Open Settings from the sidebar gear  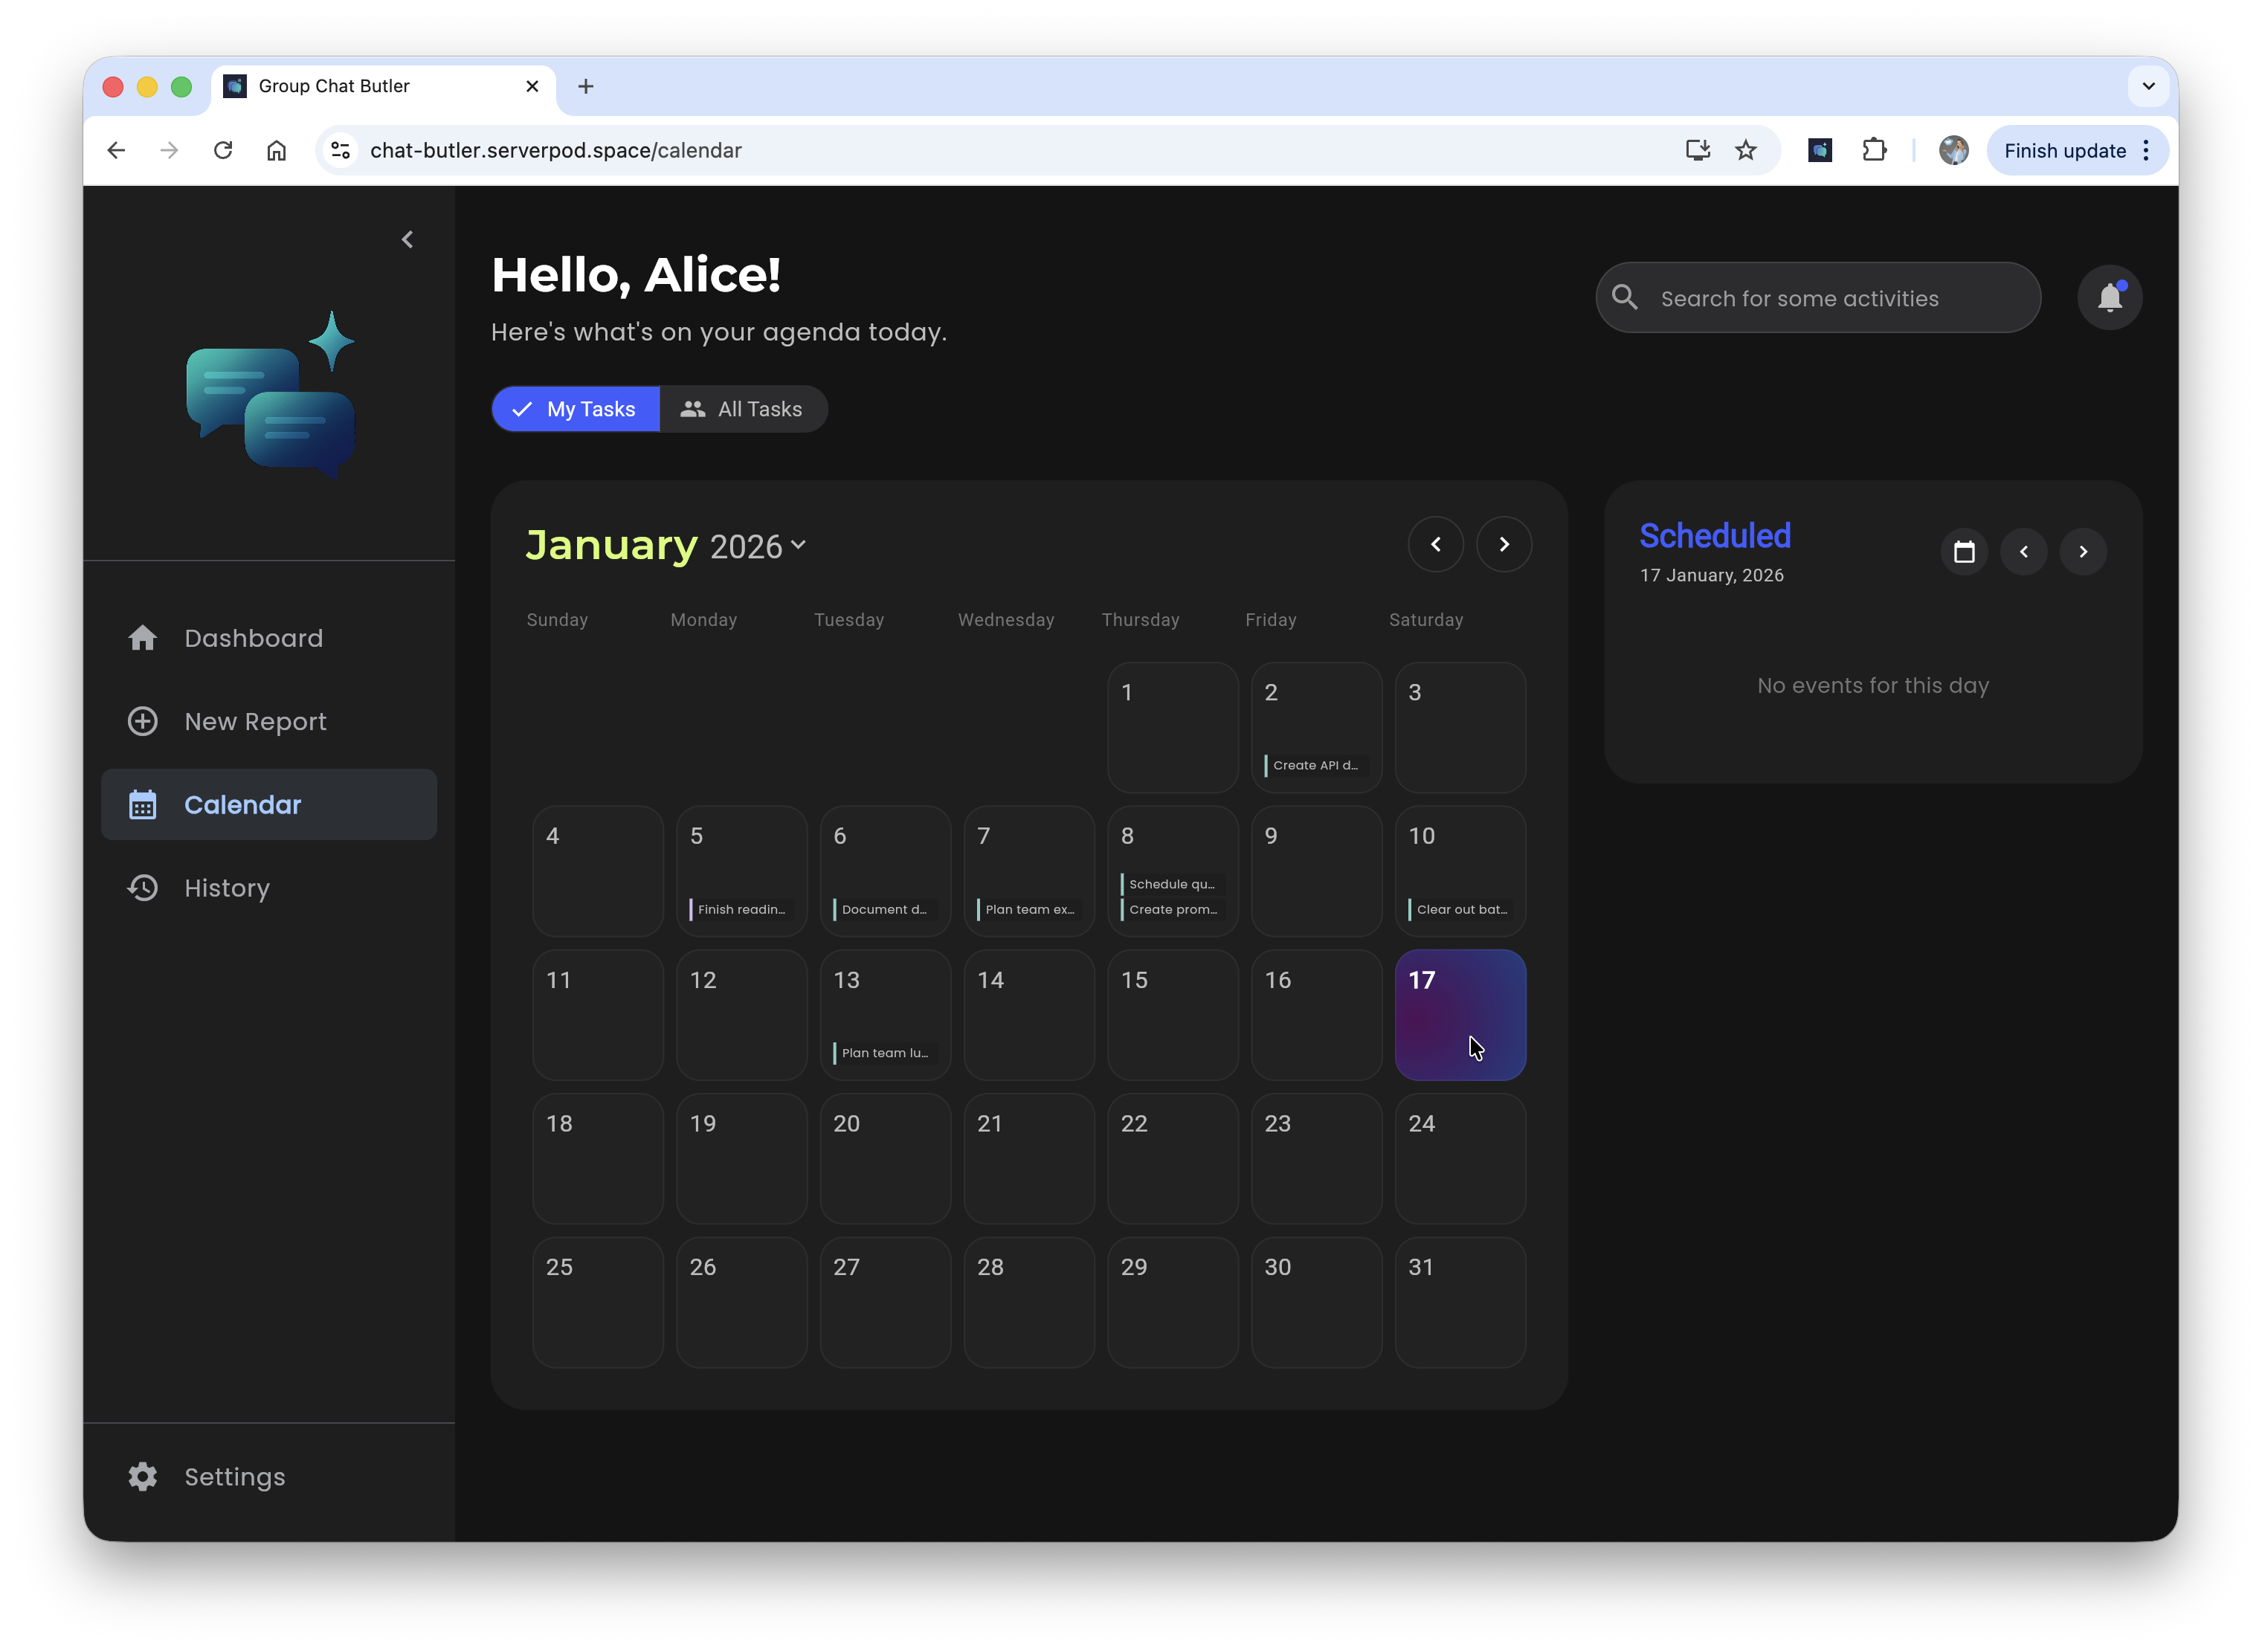click(143, 1476)
